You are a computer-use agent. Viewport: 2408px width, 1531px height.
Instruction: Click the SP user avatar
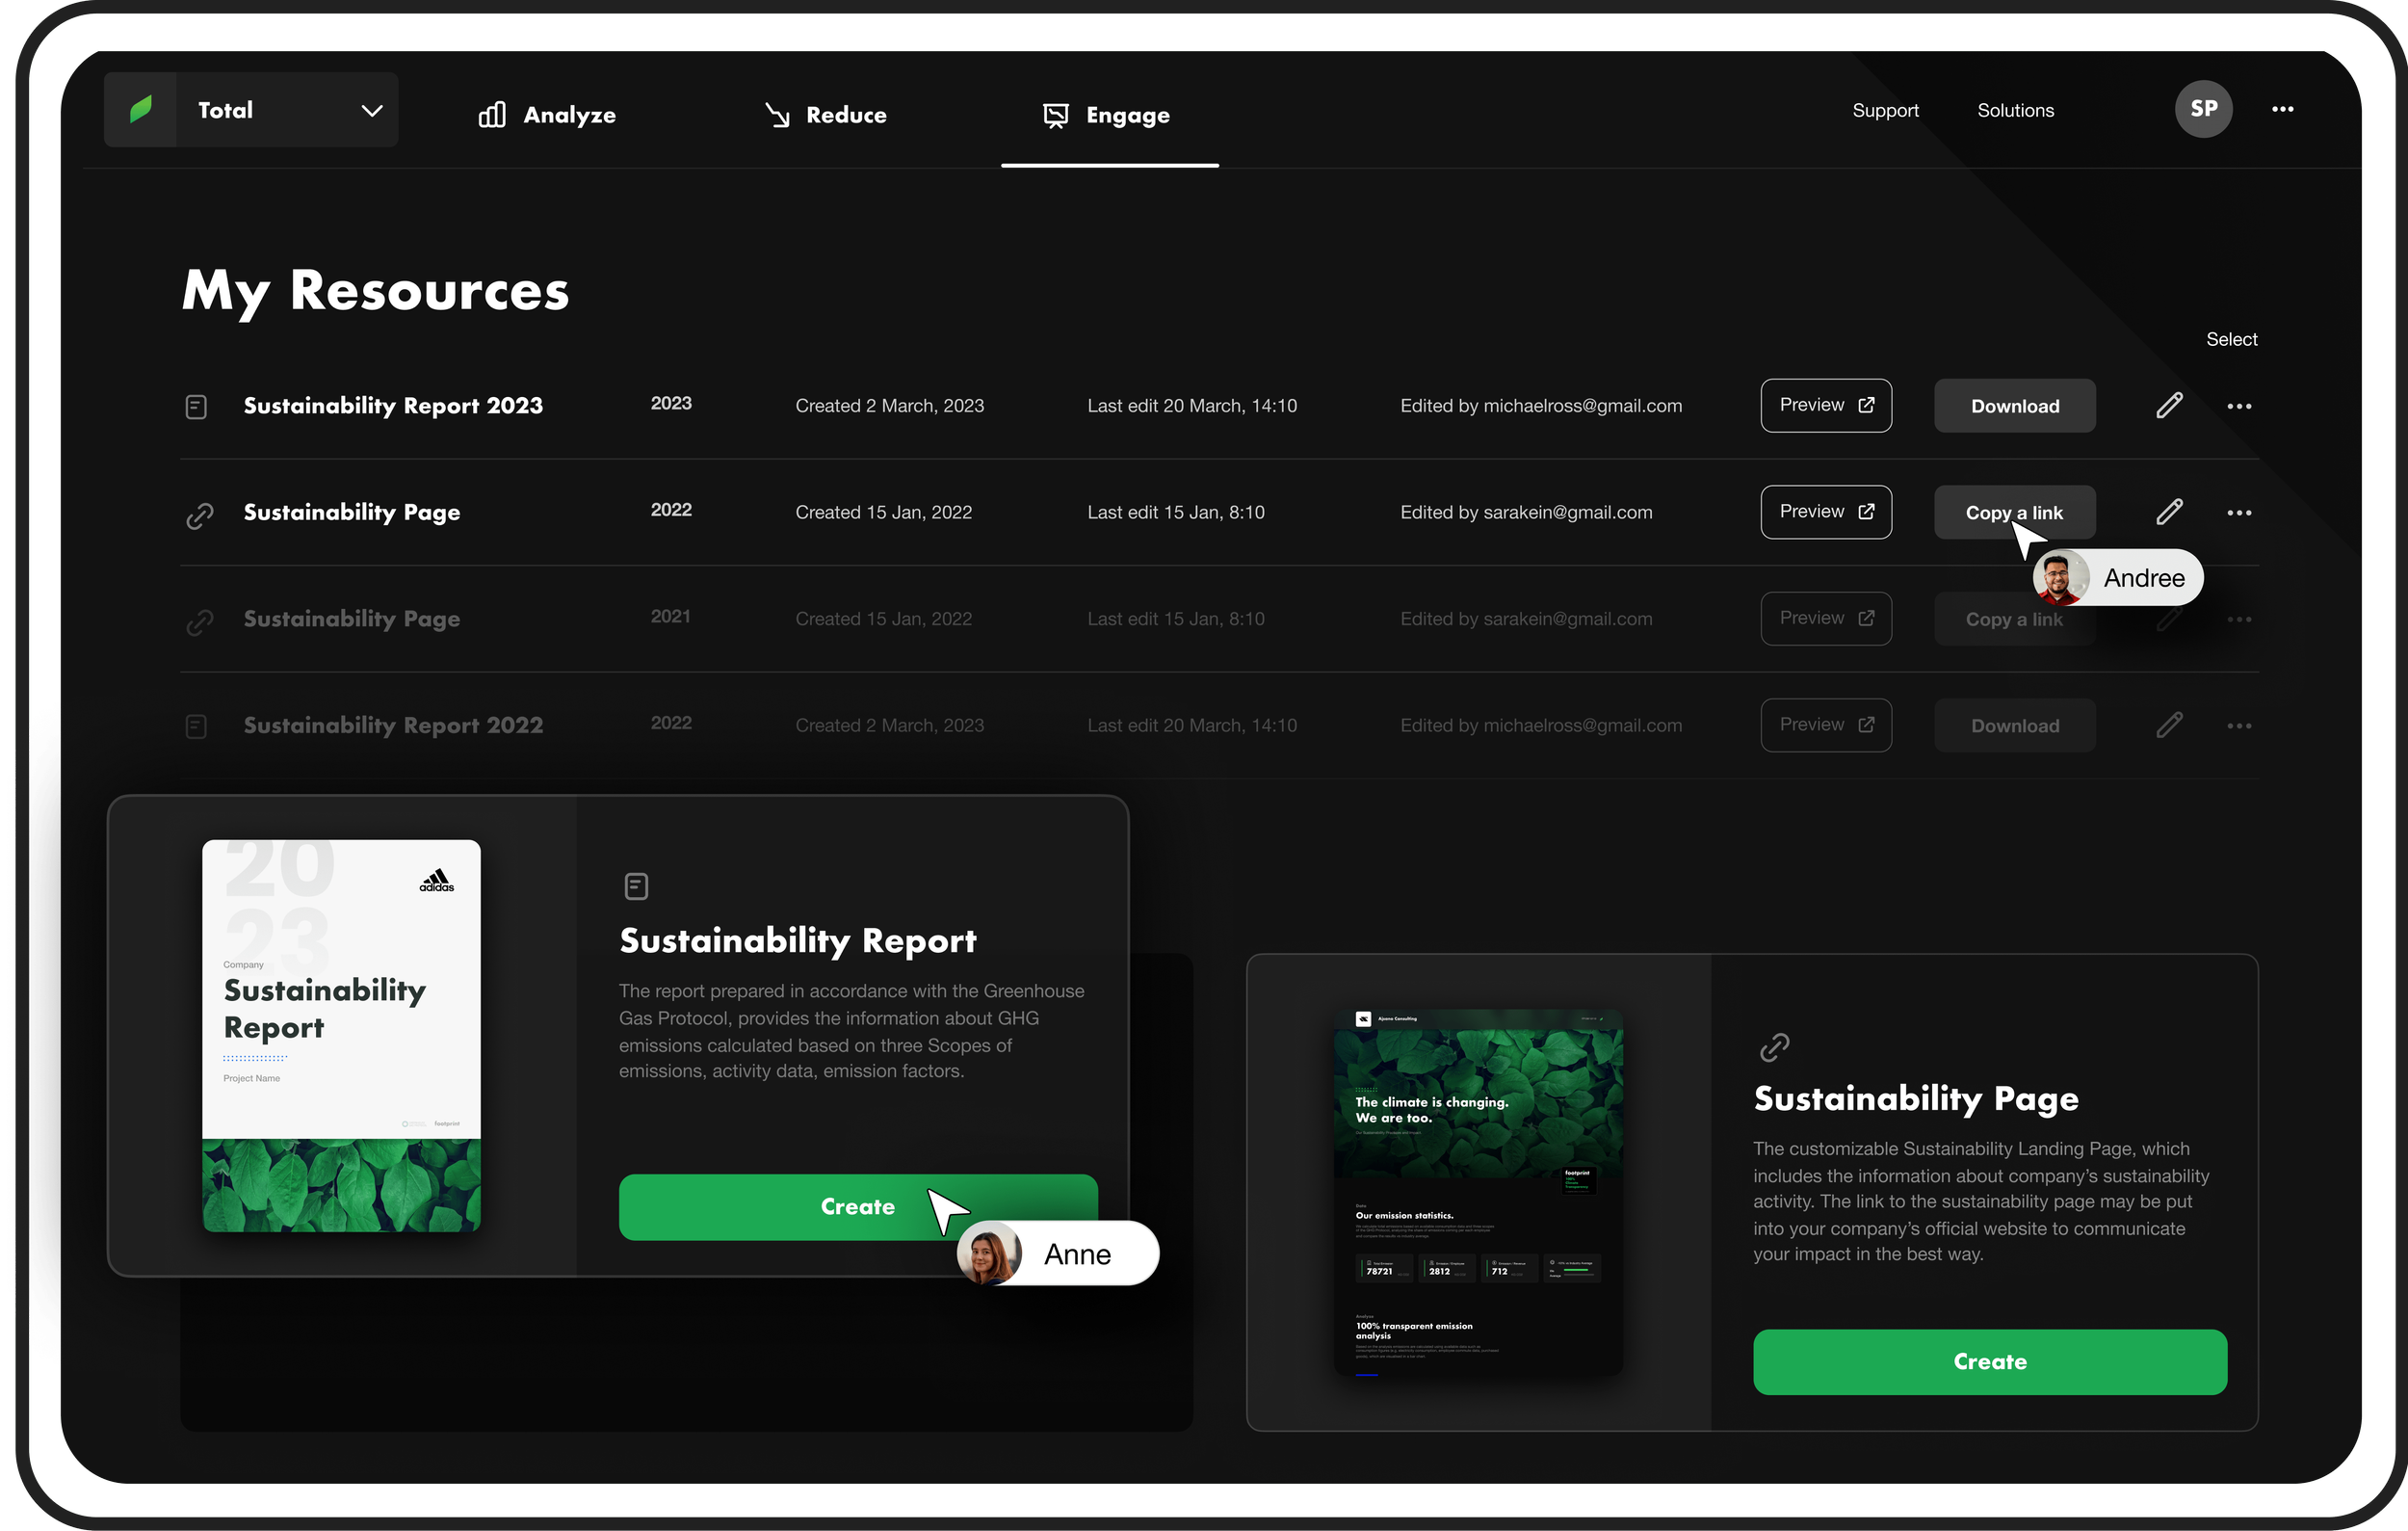[2203, 109]
